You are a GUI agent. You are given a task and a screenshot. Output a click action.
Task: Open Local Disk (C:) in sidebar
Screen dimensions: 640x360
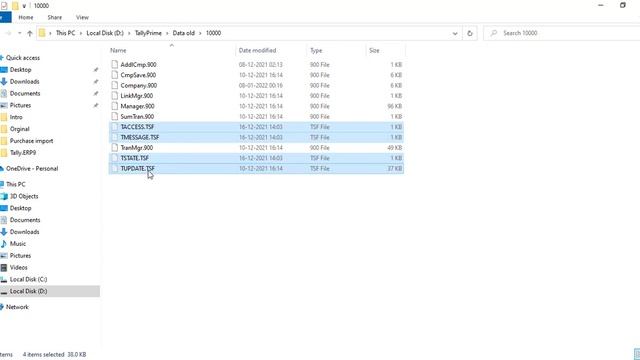coord(28,279)
